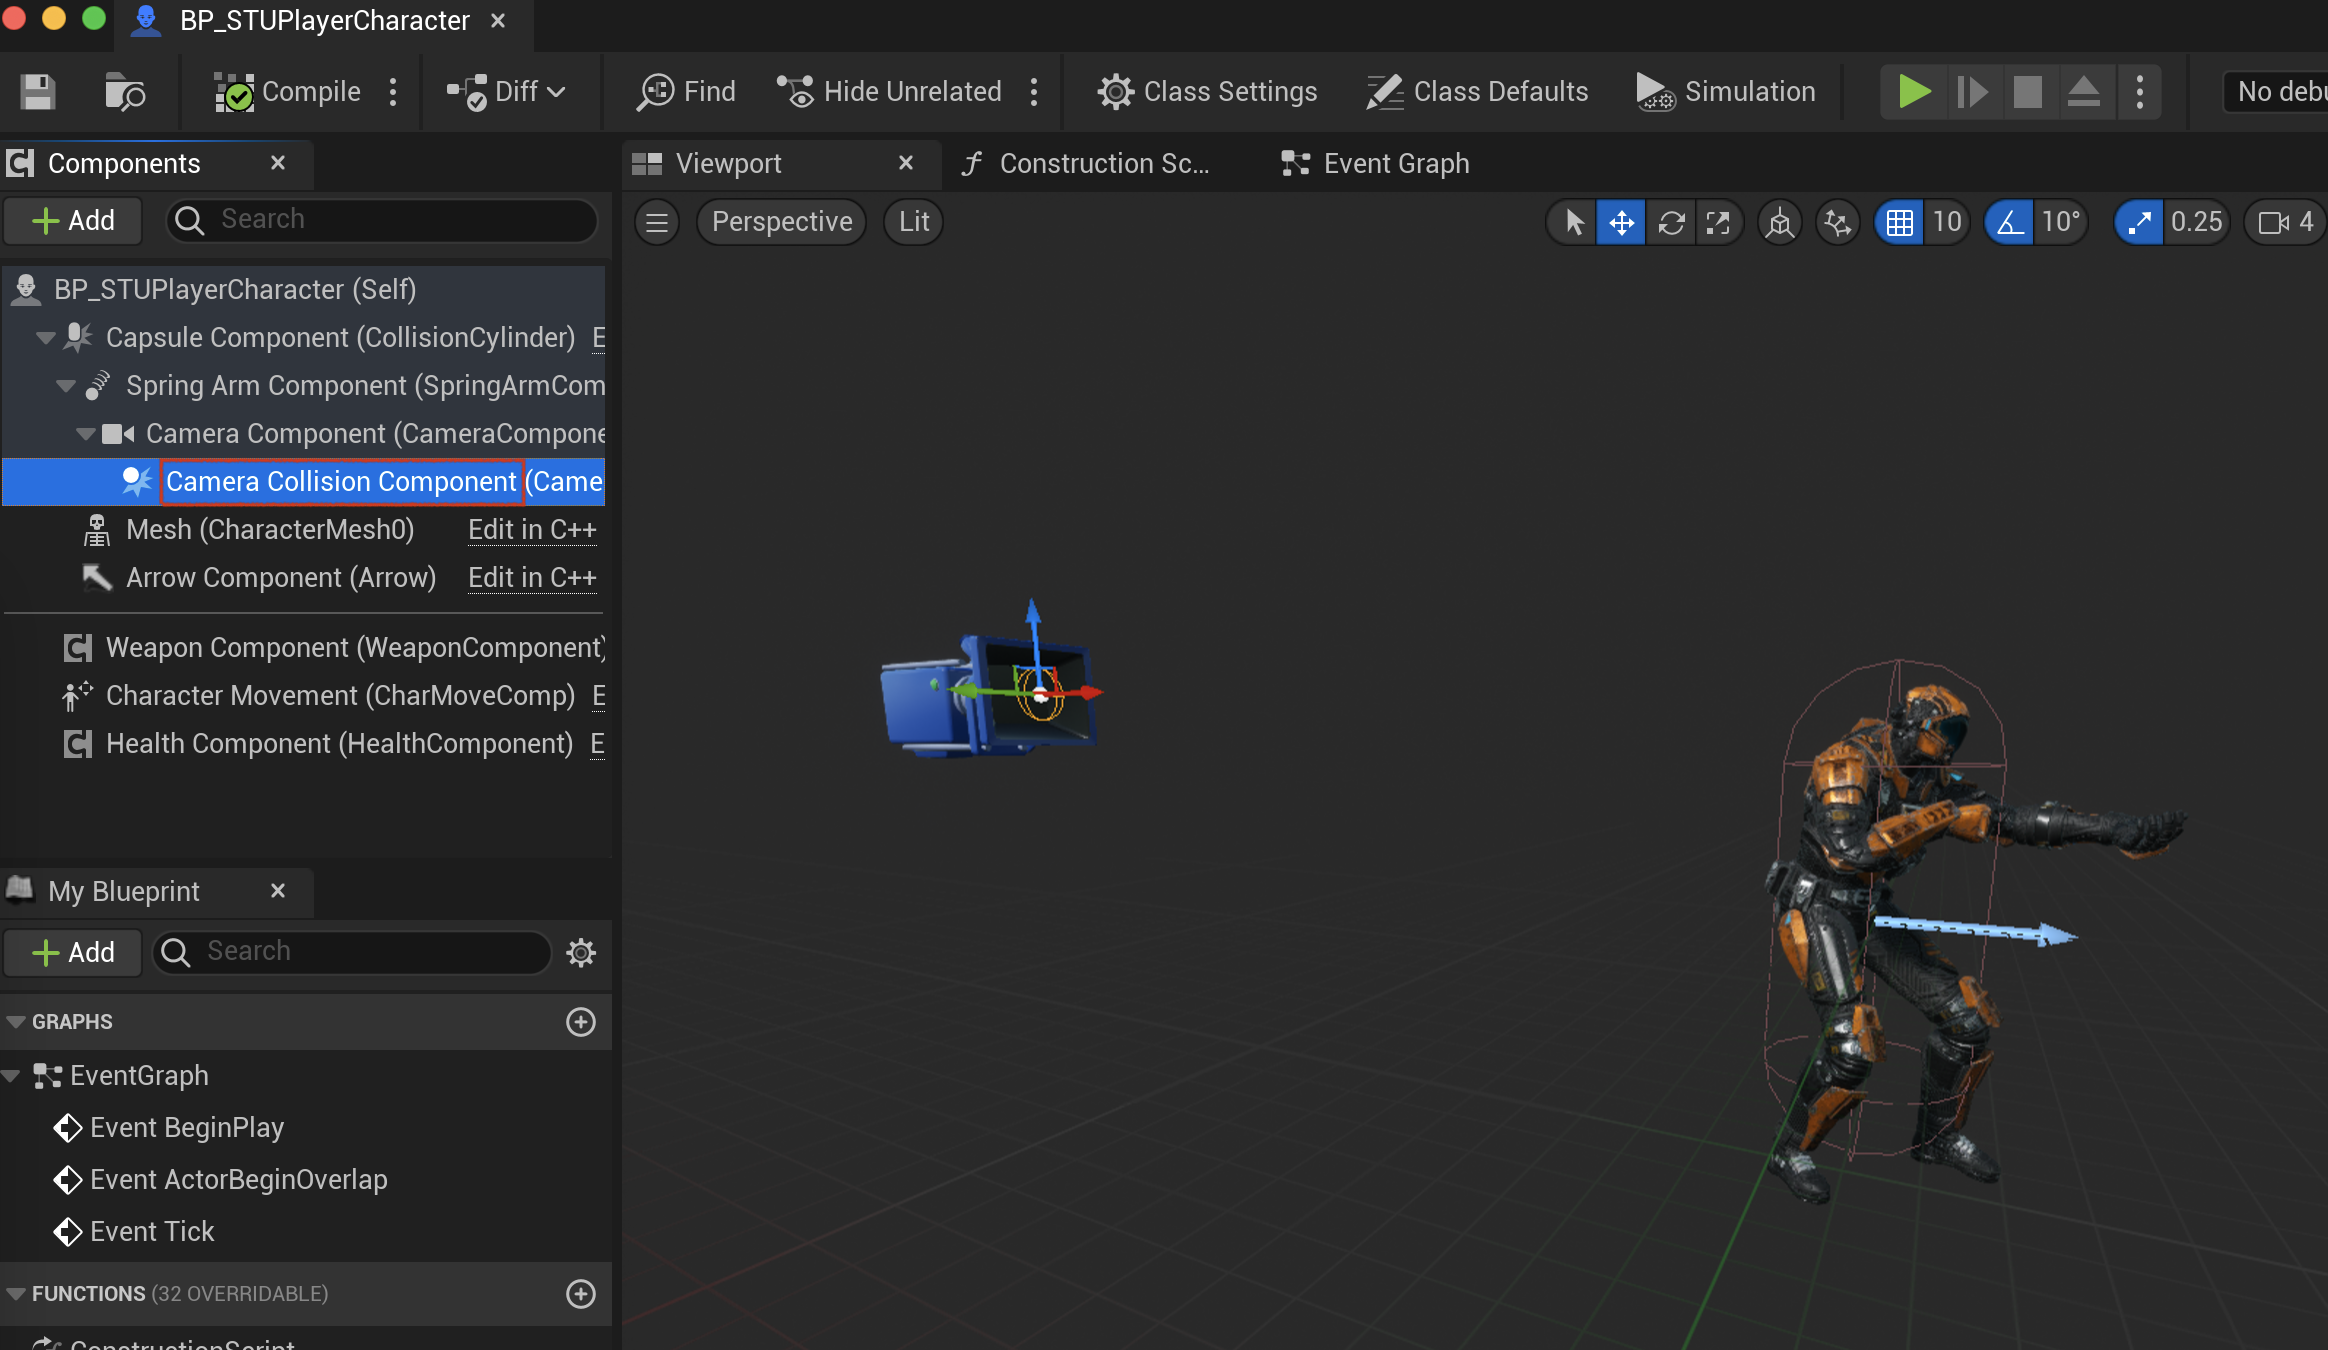Start Play in editor
The height and width of the screenshot is (1350, 2328).
click(x=1914, y=92)
